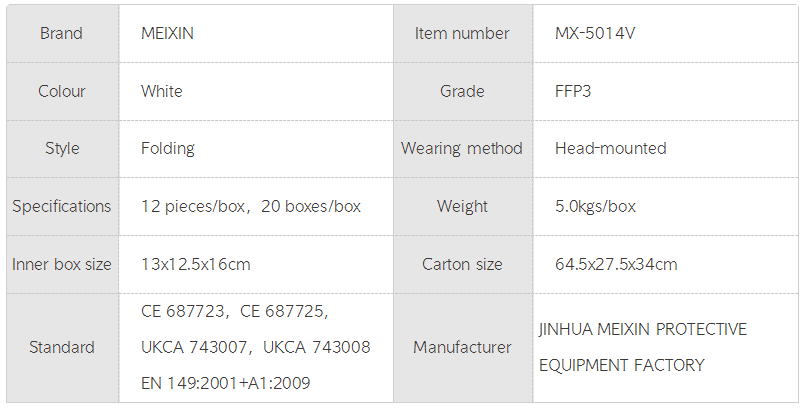This screenshot has height=410, width=805.
Task: Select the 13x12.5x16cm inner box size
Action: pos(195,264)
